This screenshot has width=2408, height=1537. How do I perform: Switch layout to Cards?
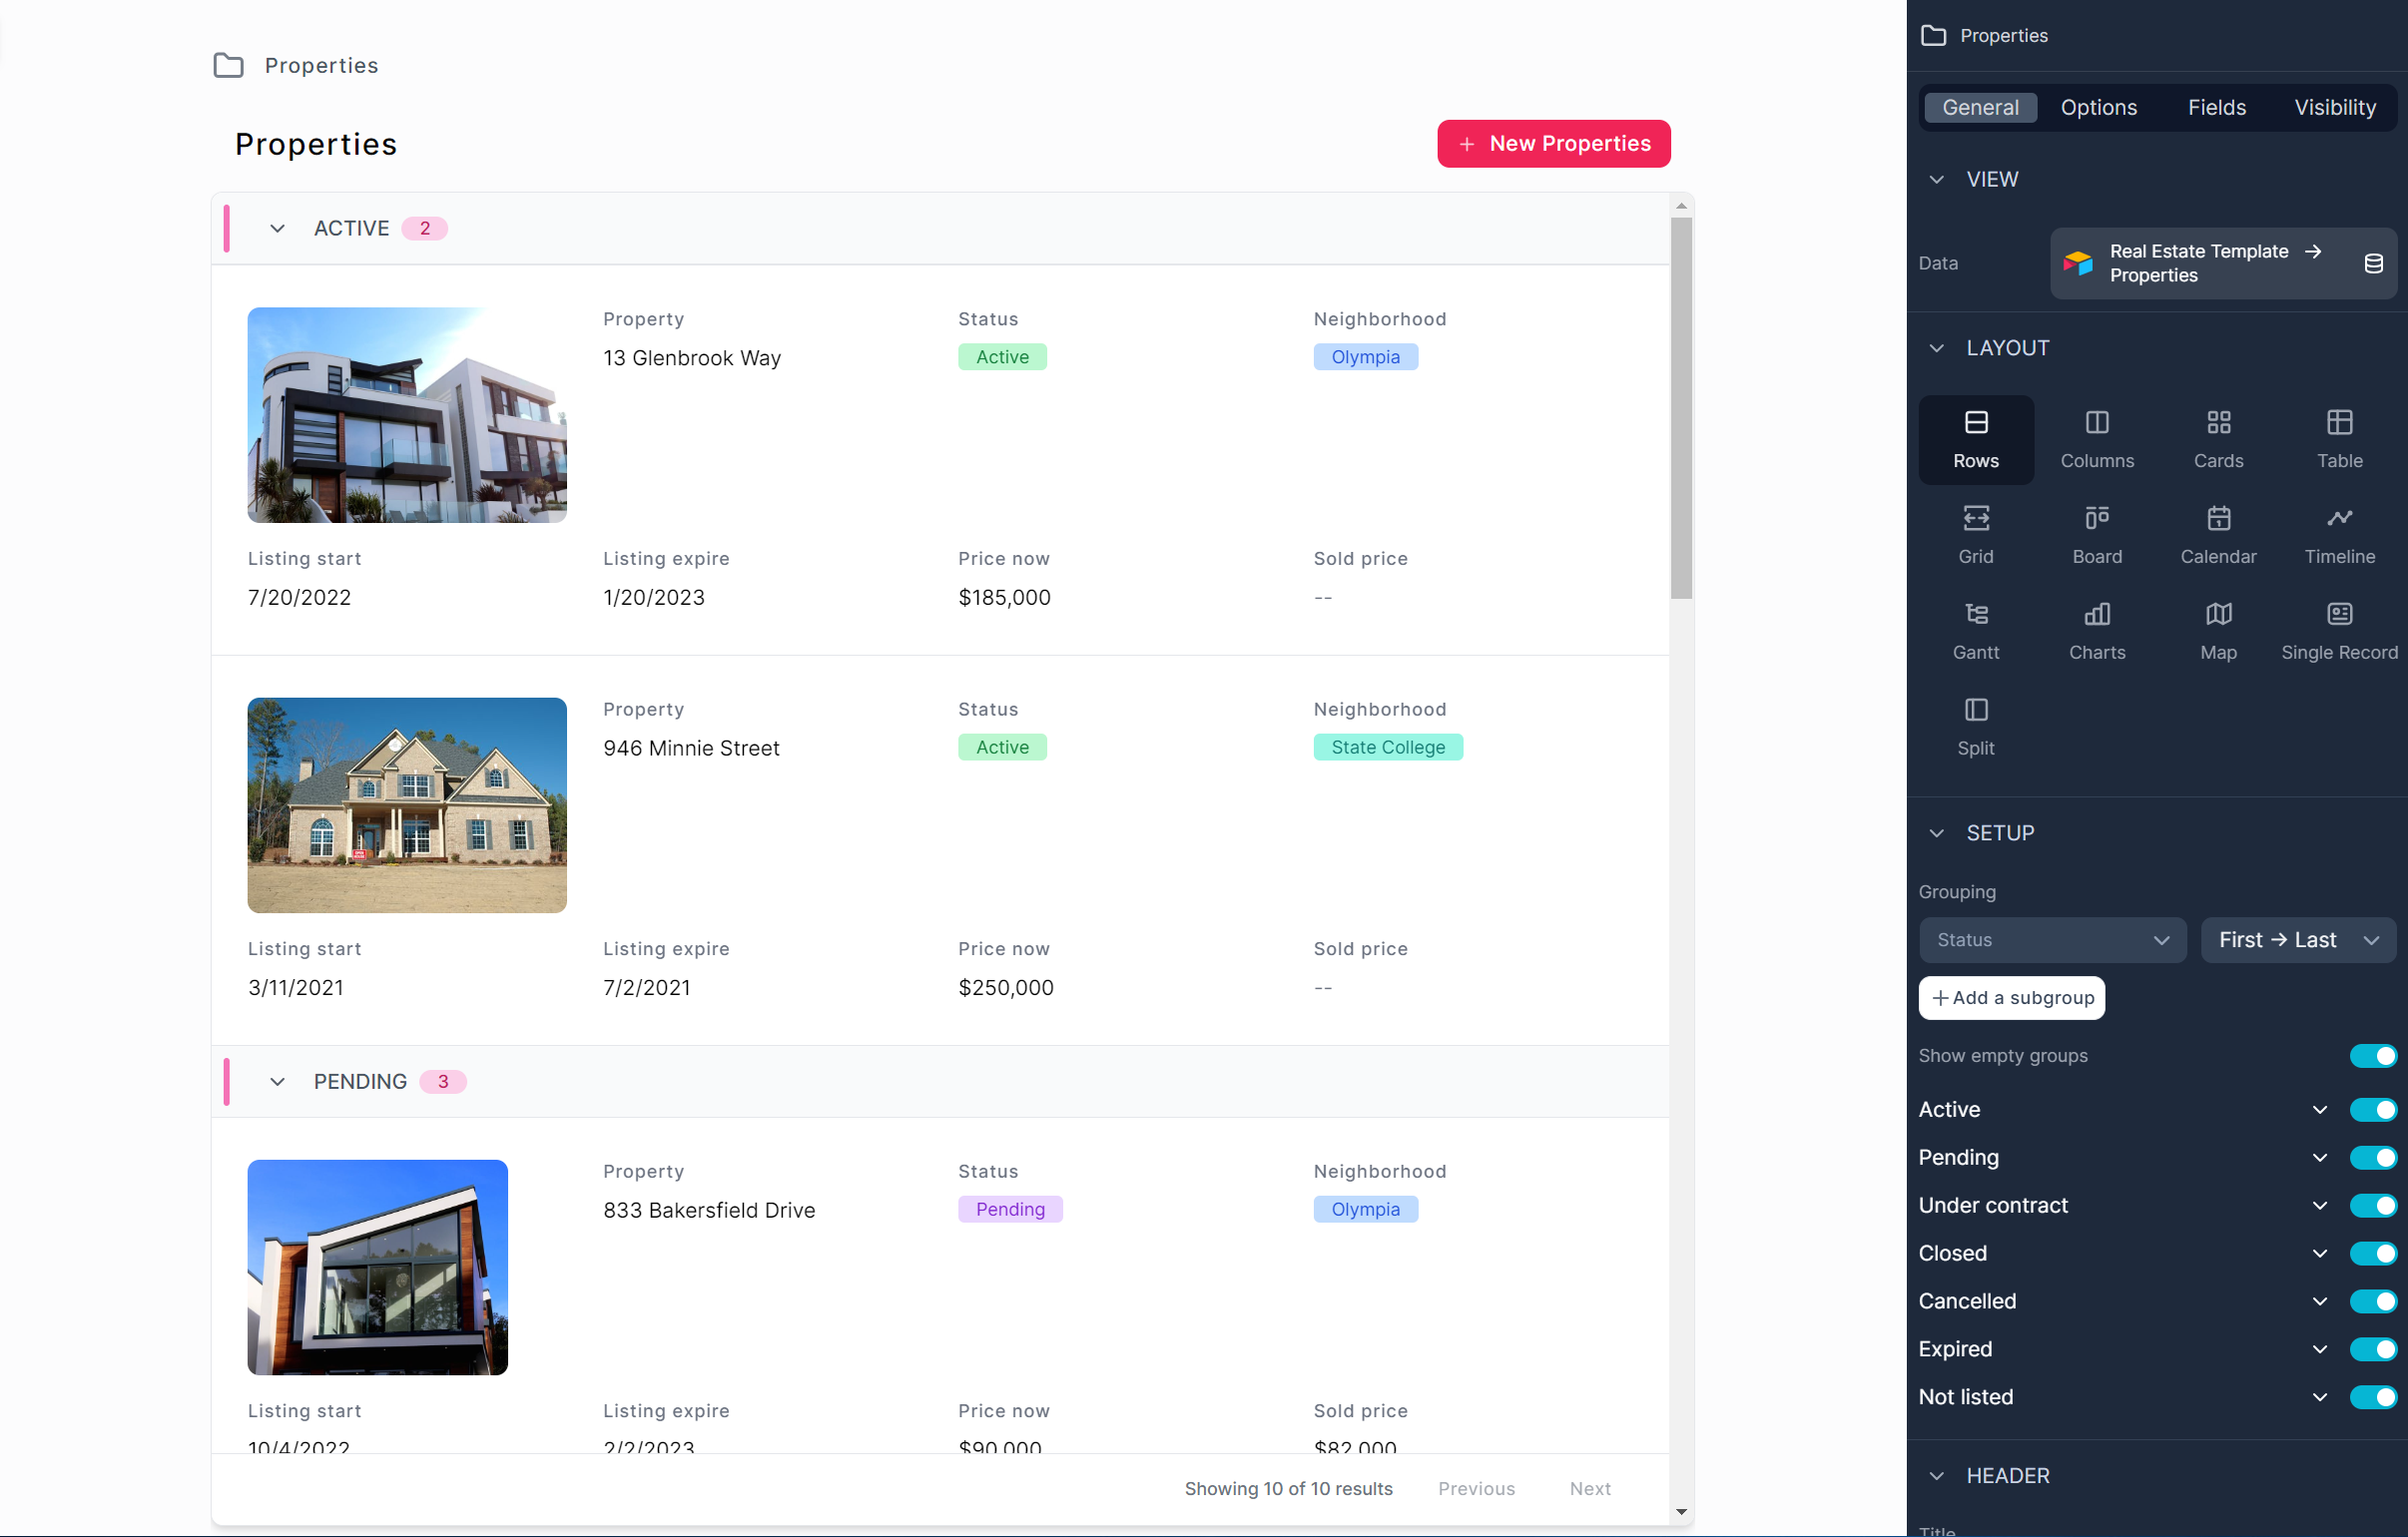[x=2217, y=438]
